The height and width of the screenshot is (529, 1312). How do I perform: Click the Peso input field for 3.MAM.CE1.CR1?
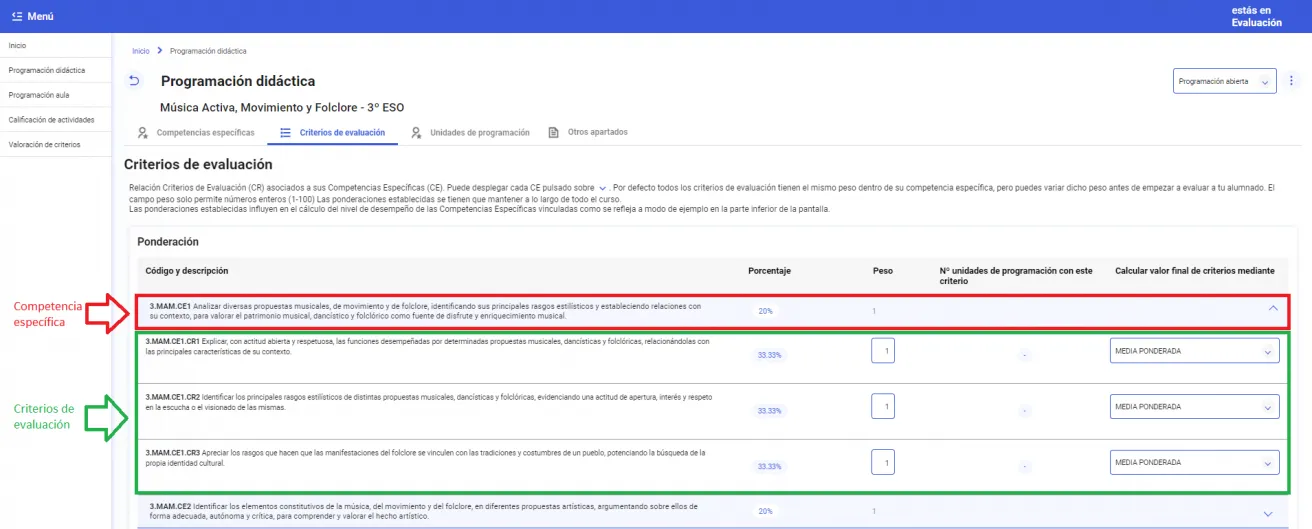click(x=883, y=351)
